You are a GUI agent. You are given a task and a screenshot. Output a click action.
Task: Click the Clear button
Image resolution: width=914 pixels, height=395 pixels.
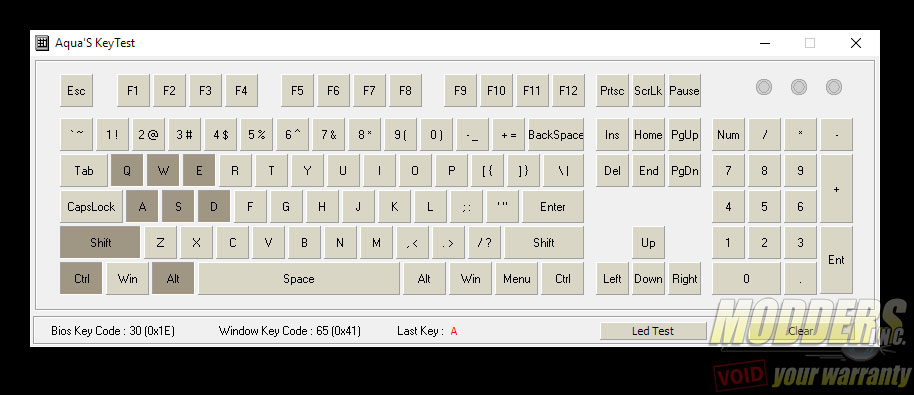click(800, 331)
